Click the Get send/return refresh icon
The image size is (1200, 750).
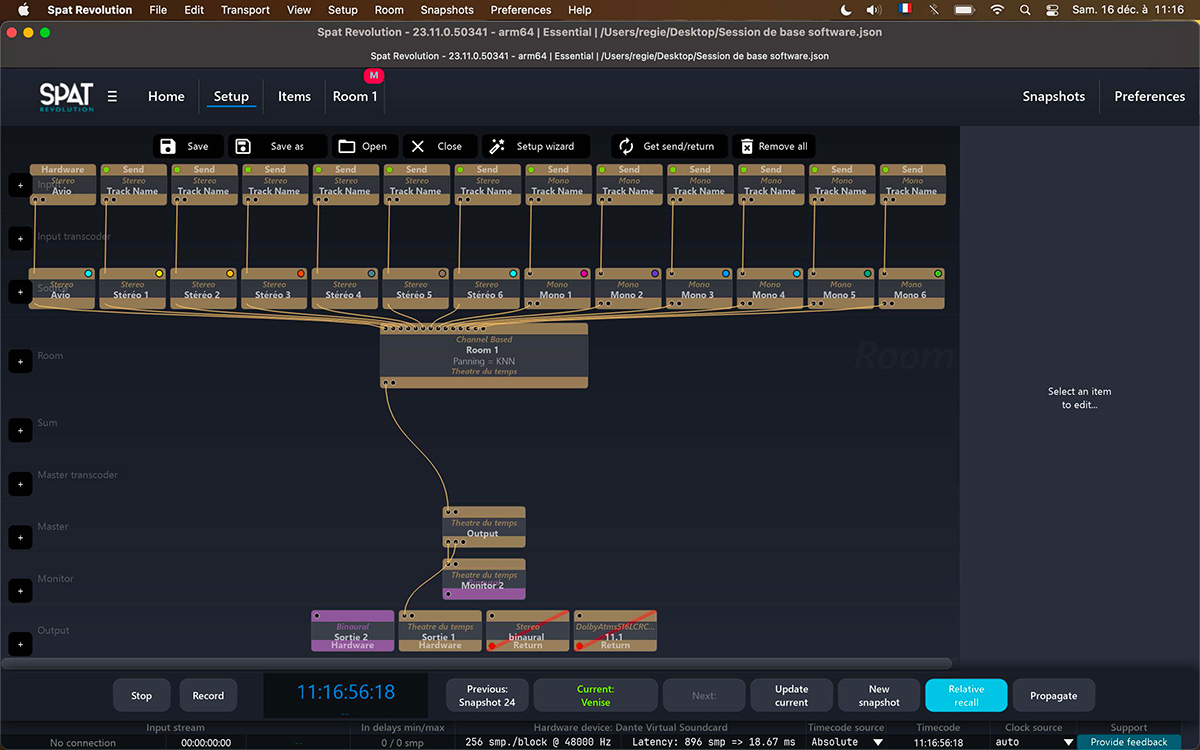[626, 146]
